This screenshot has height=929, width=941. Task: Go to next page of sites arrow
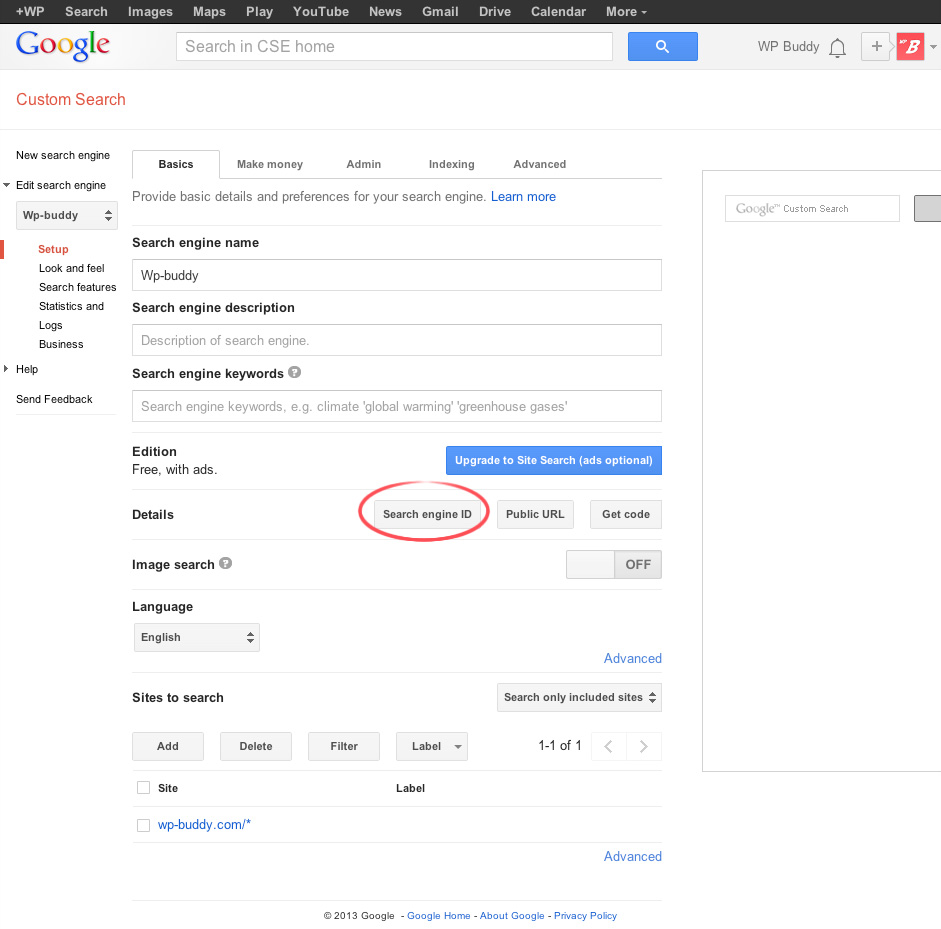click(x=644, y=746)
